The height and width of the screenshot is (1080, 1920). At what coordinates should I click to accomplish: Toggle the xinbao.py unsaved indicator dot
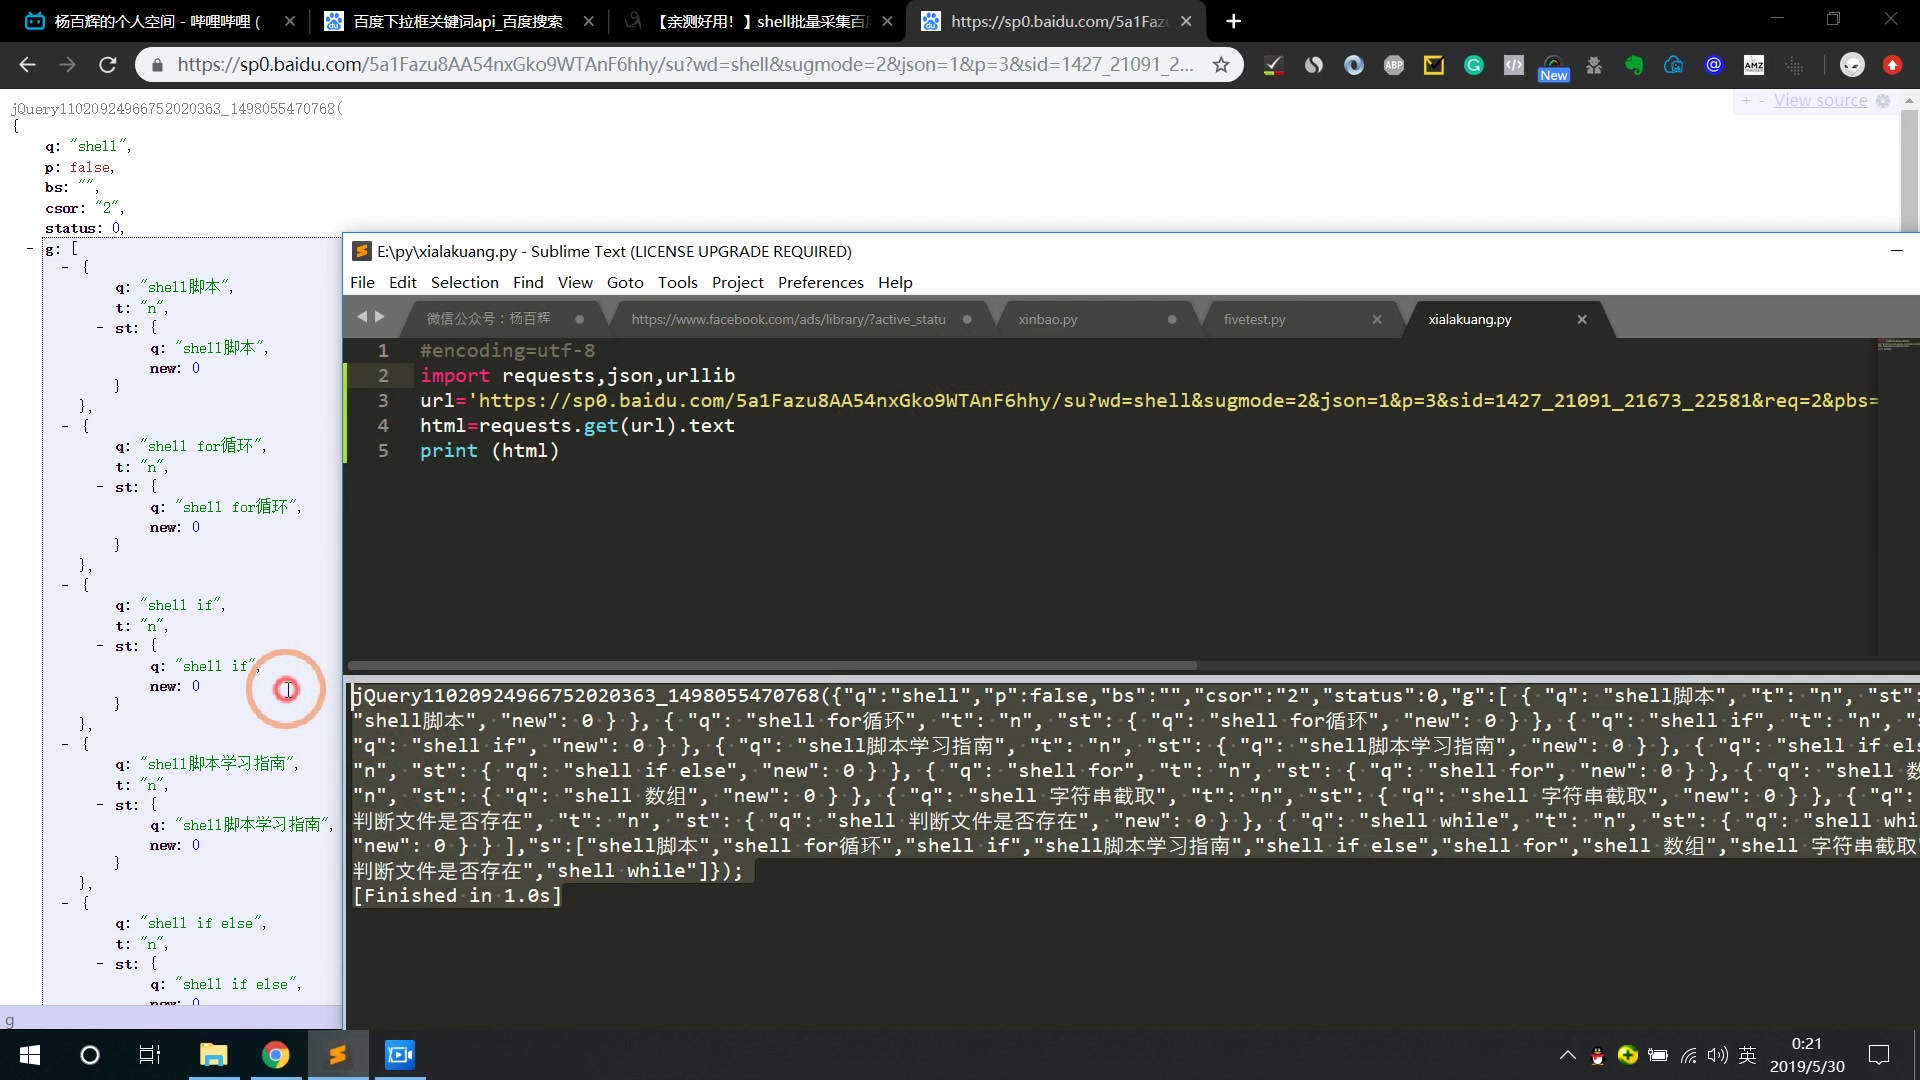coord(1171,319)
